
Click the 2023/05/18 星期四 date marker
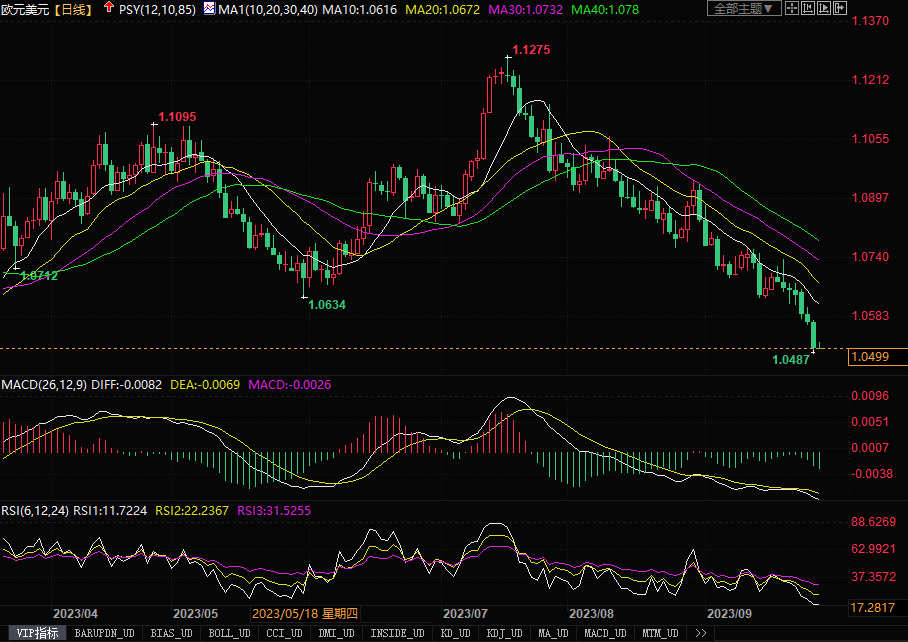pyautogui.click(x=298, y=613)
